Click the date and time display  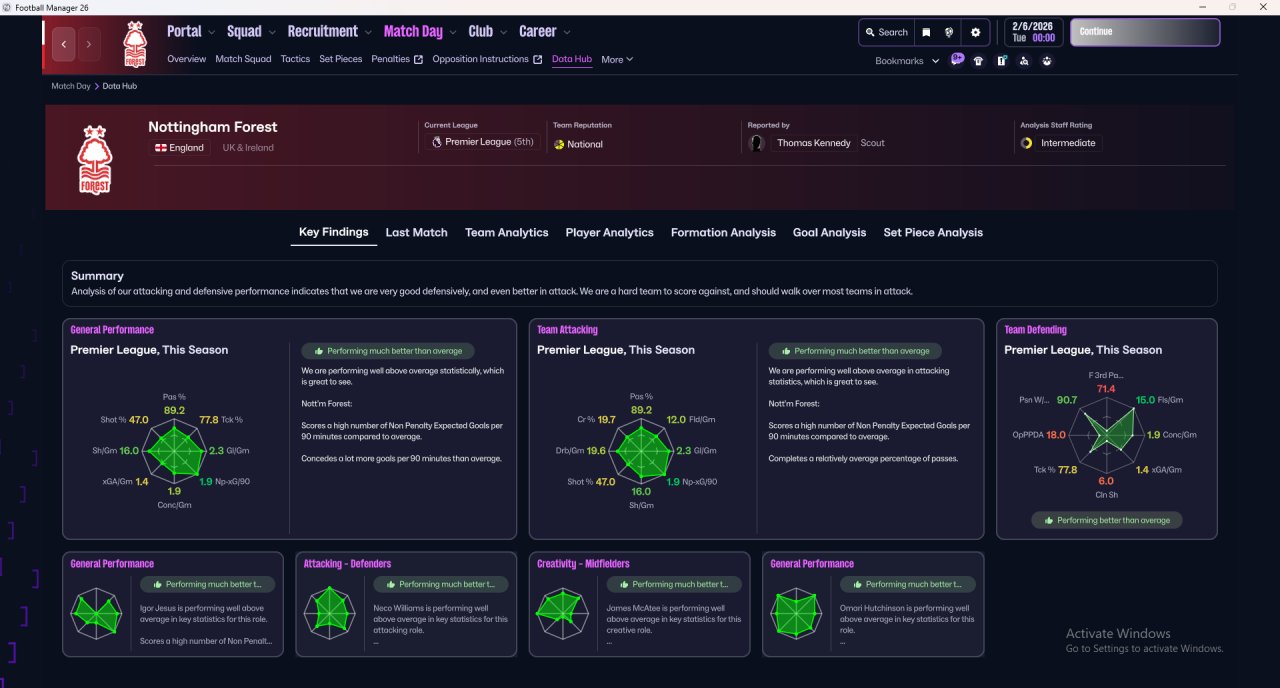click(x=1033, y=32)
